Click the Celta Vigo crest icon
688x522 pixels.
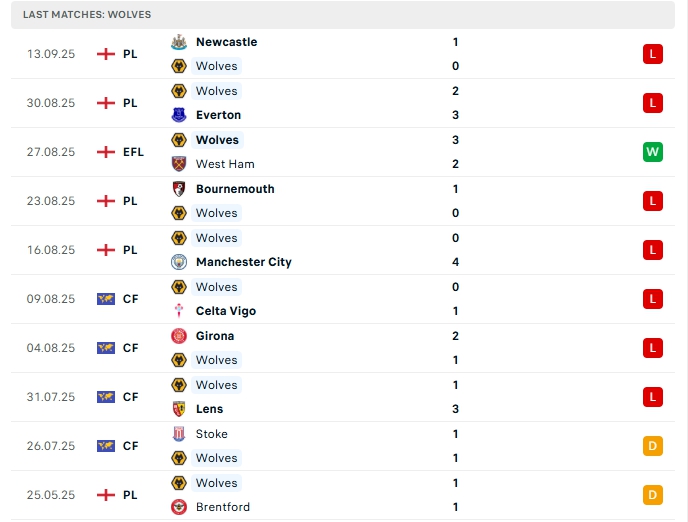tap(180, 311)
